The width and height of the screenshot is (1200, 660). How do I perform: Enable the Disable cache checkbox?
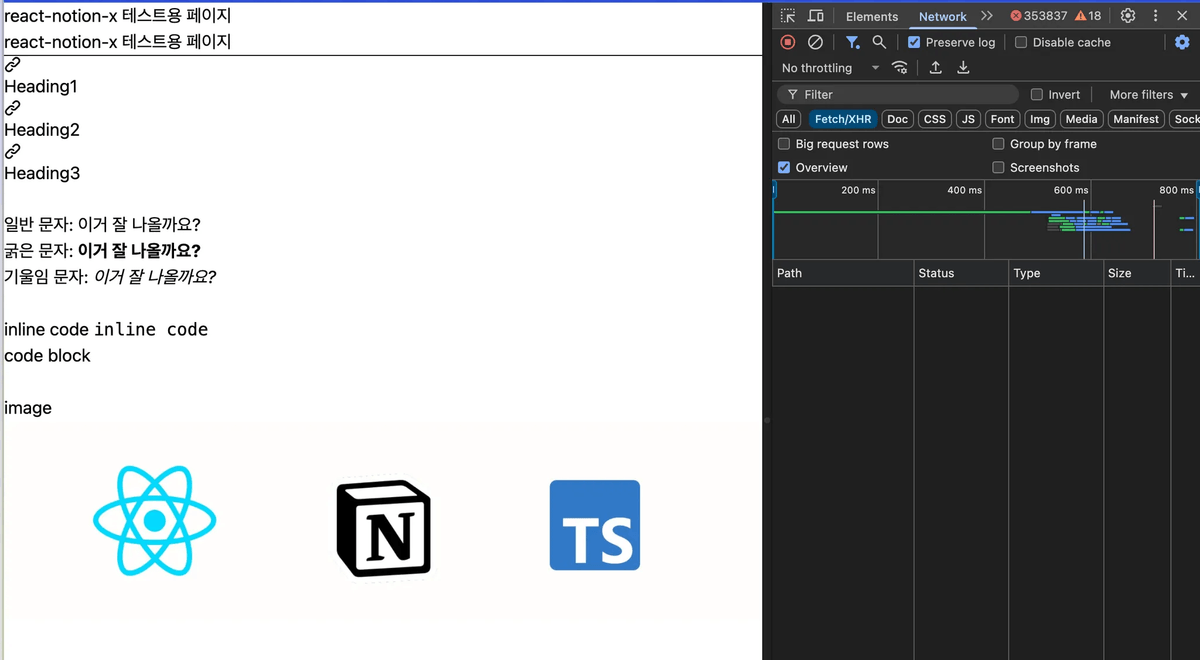1021,42
